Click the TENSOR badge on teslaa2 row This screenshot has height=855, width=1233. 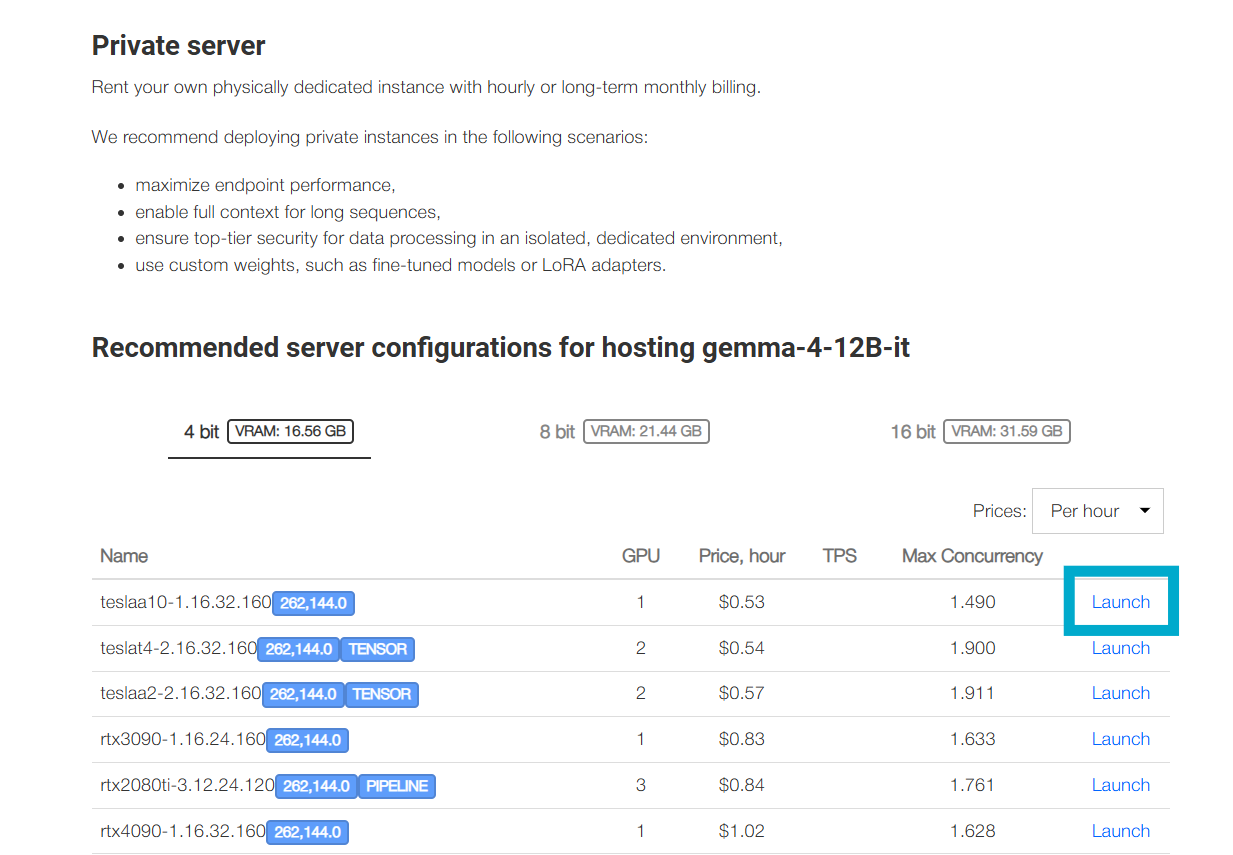tap(382, 694)
